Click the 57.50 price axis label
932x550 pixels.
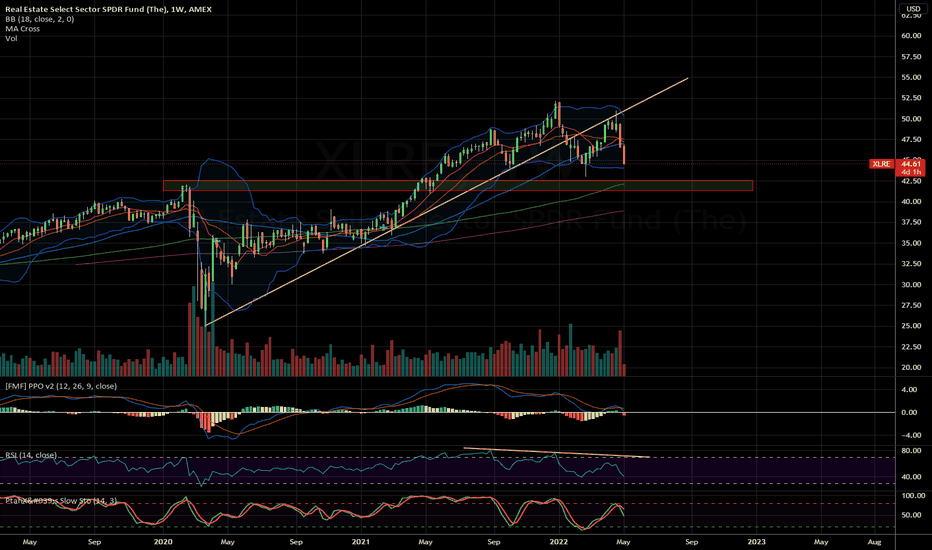click(911, 56)
